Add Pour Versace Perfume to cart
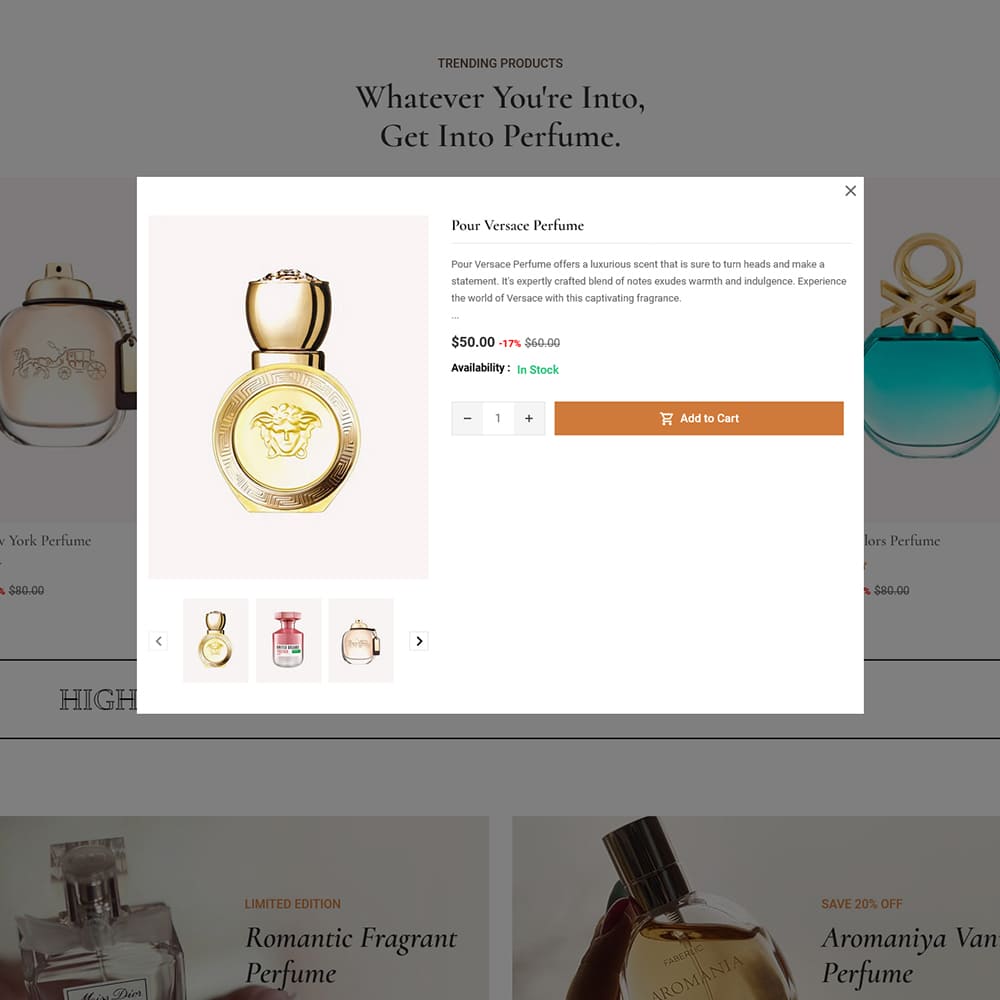1000x1000 pixels. pyautogui.click(x=699, y=418)
